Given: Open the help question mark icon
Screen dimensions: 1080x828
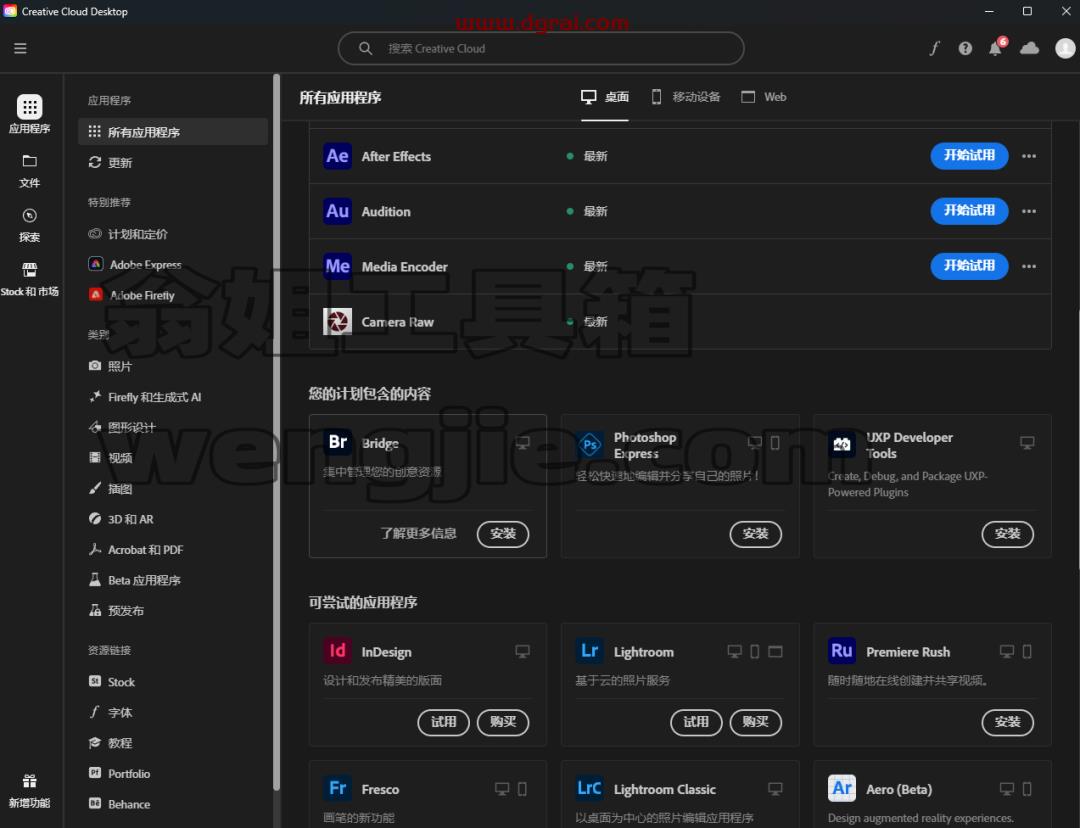Looking at the screenshot, I should pyautogui.click(x=965, y=48).
